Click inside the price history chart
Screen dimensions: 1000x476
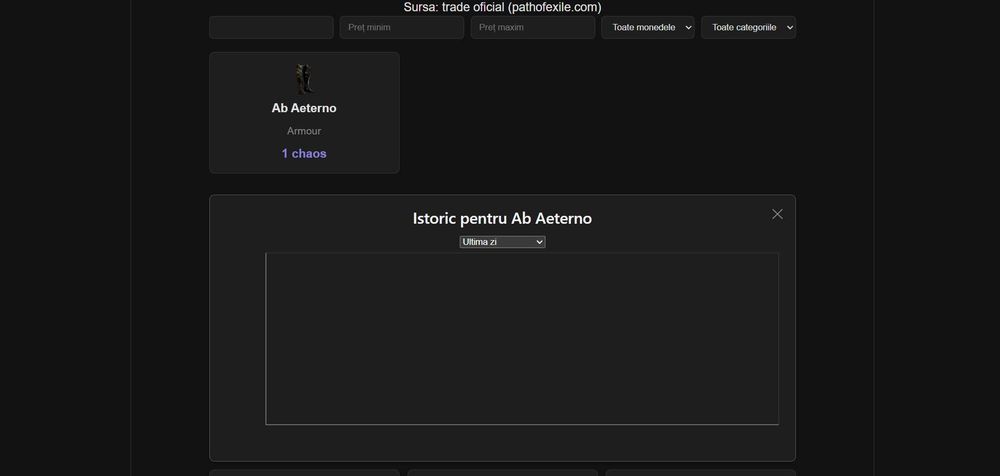(522, 339)
